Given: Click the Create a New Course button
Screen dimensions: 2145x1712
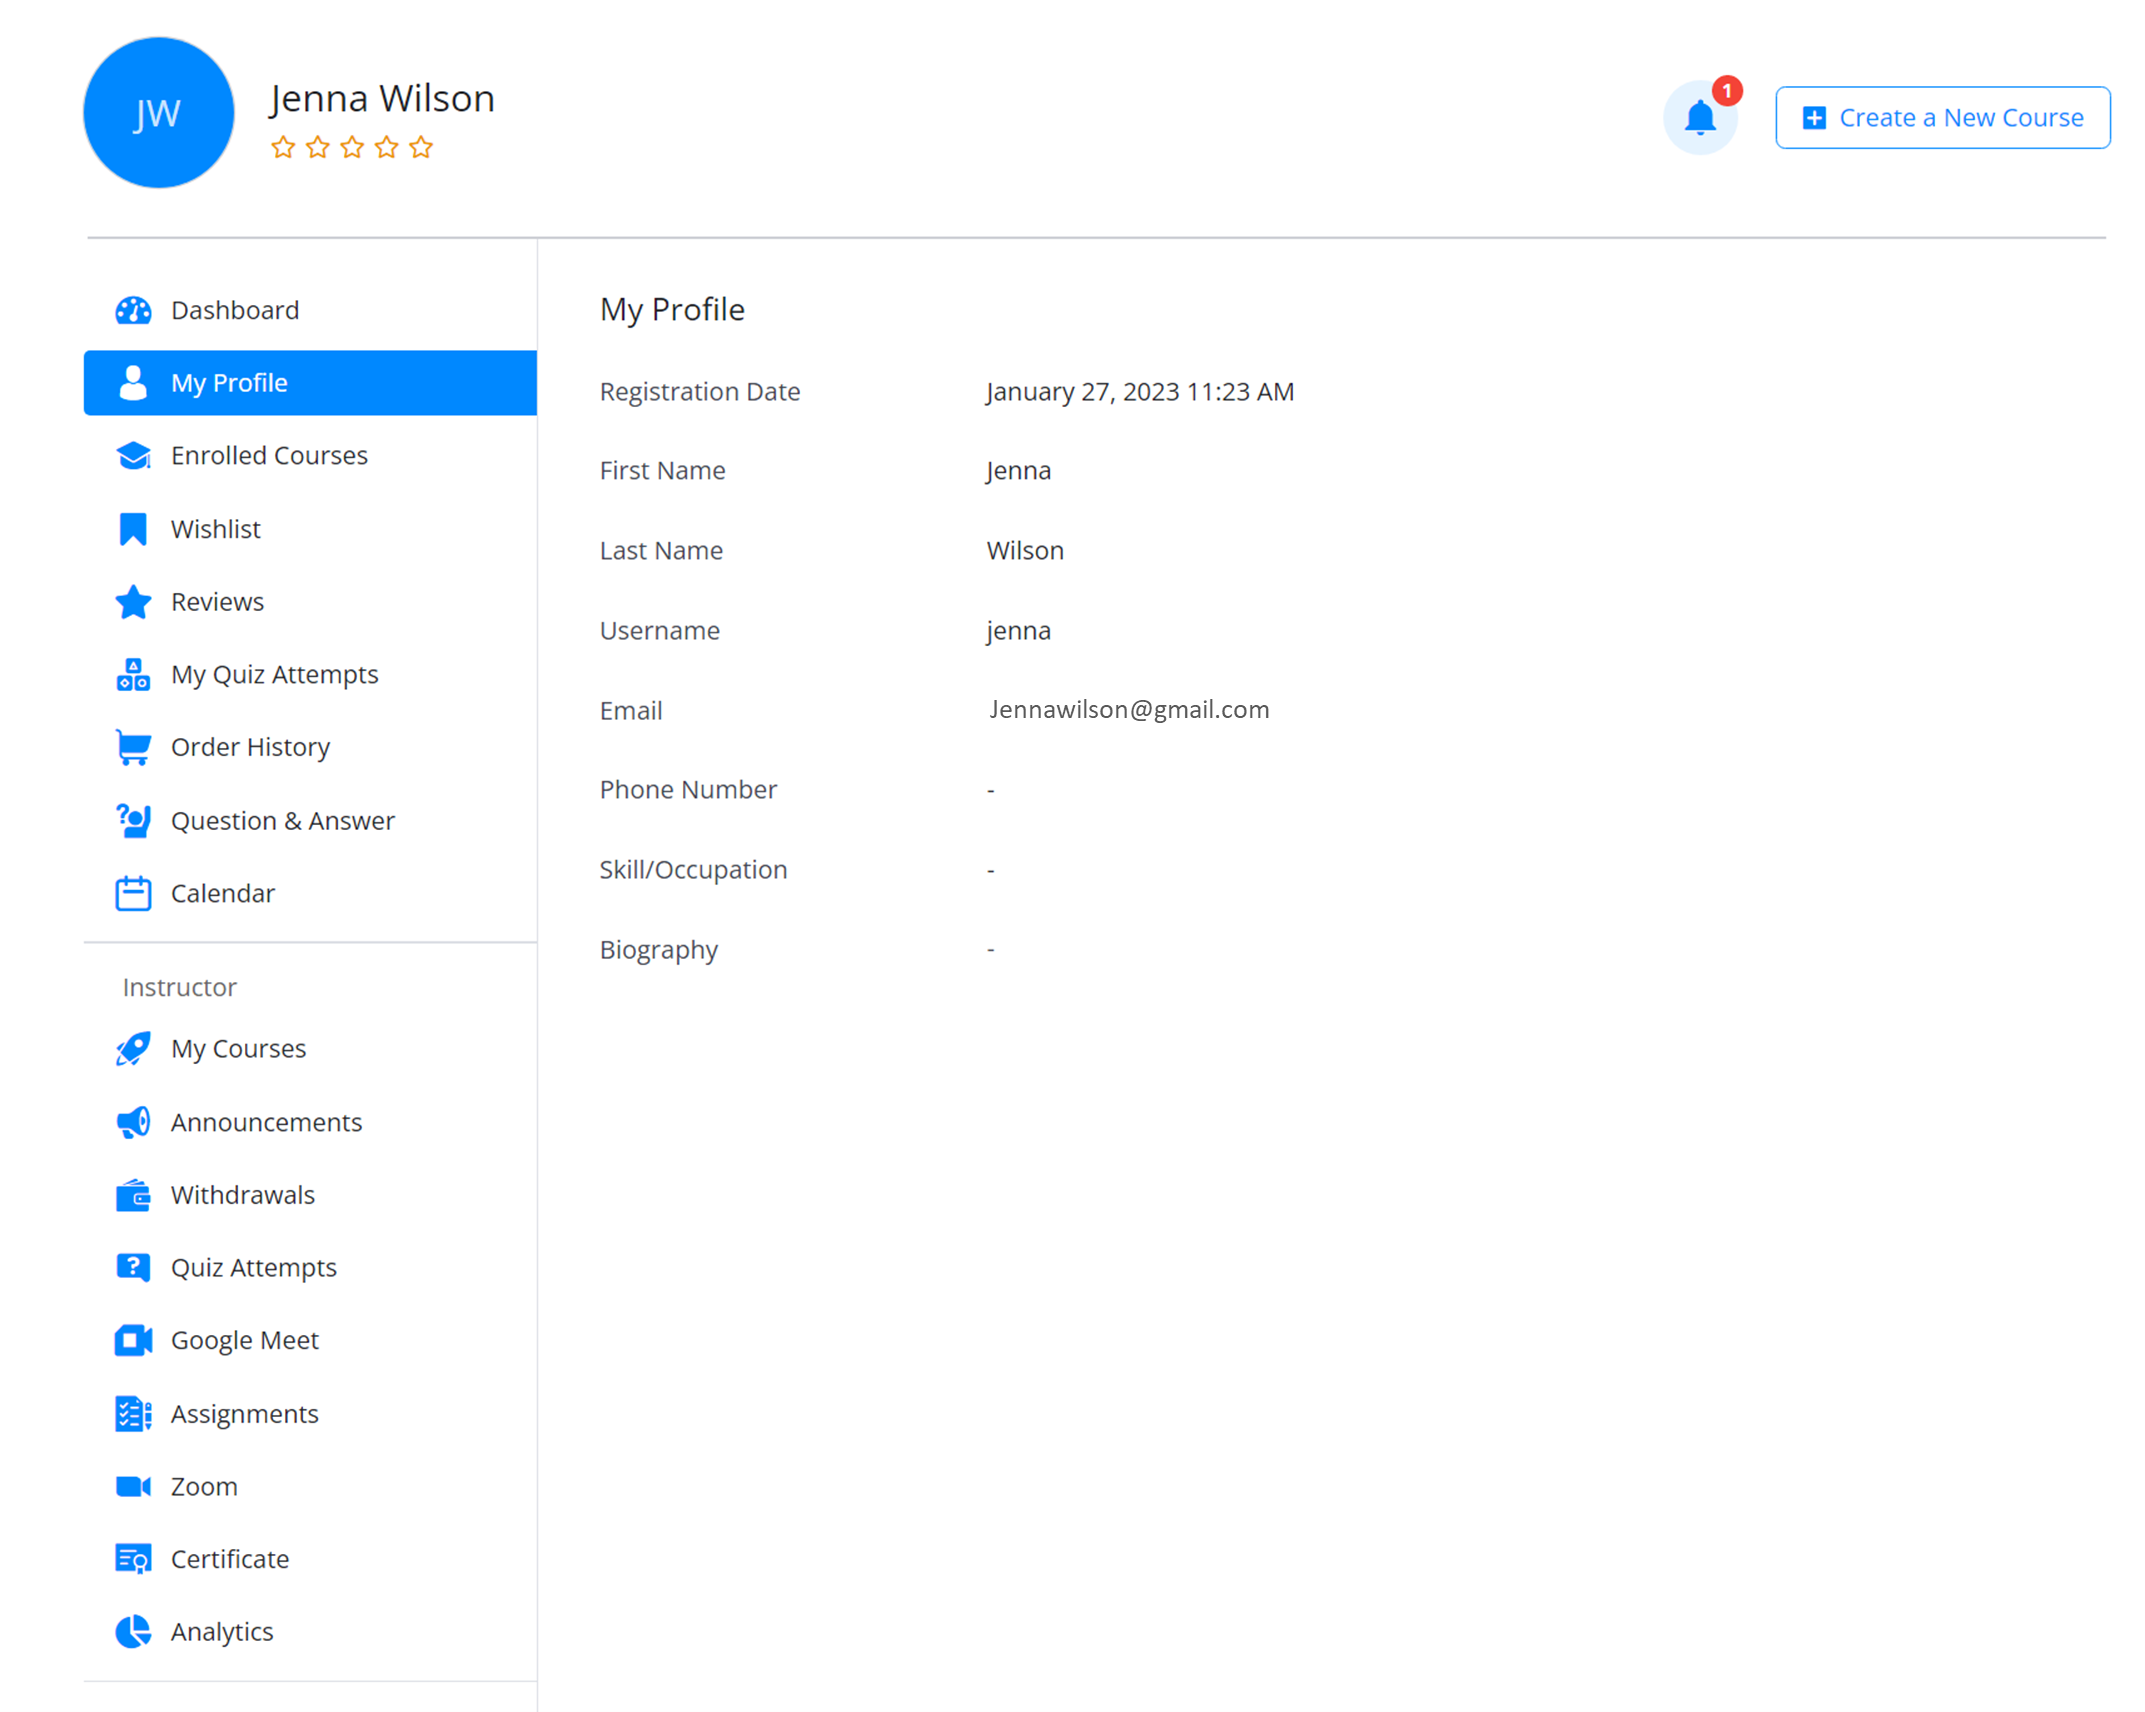Looking at the screenshot, I should pyautogui.click(x=1942, y=118).
